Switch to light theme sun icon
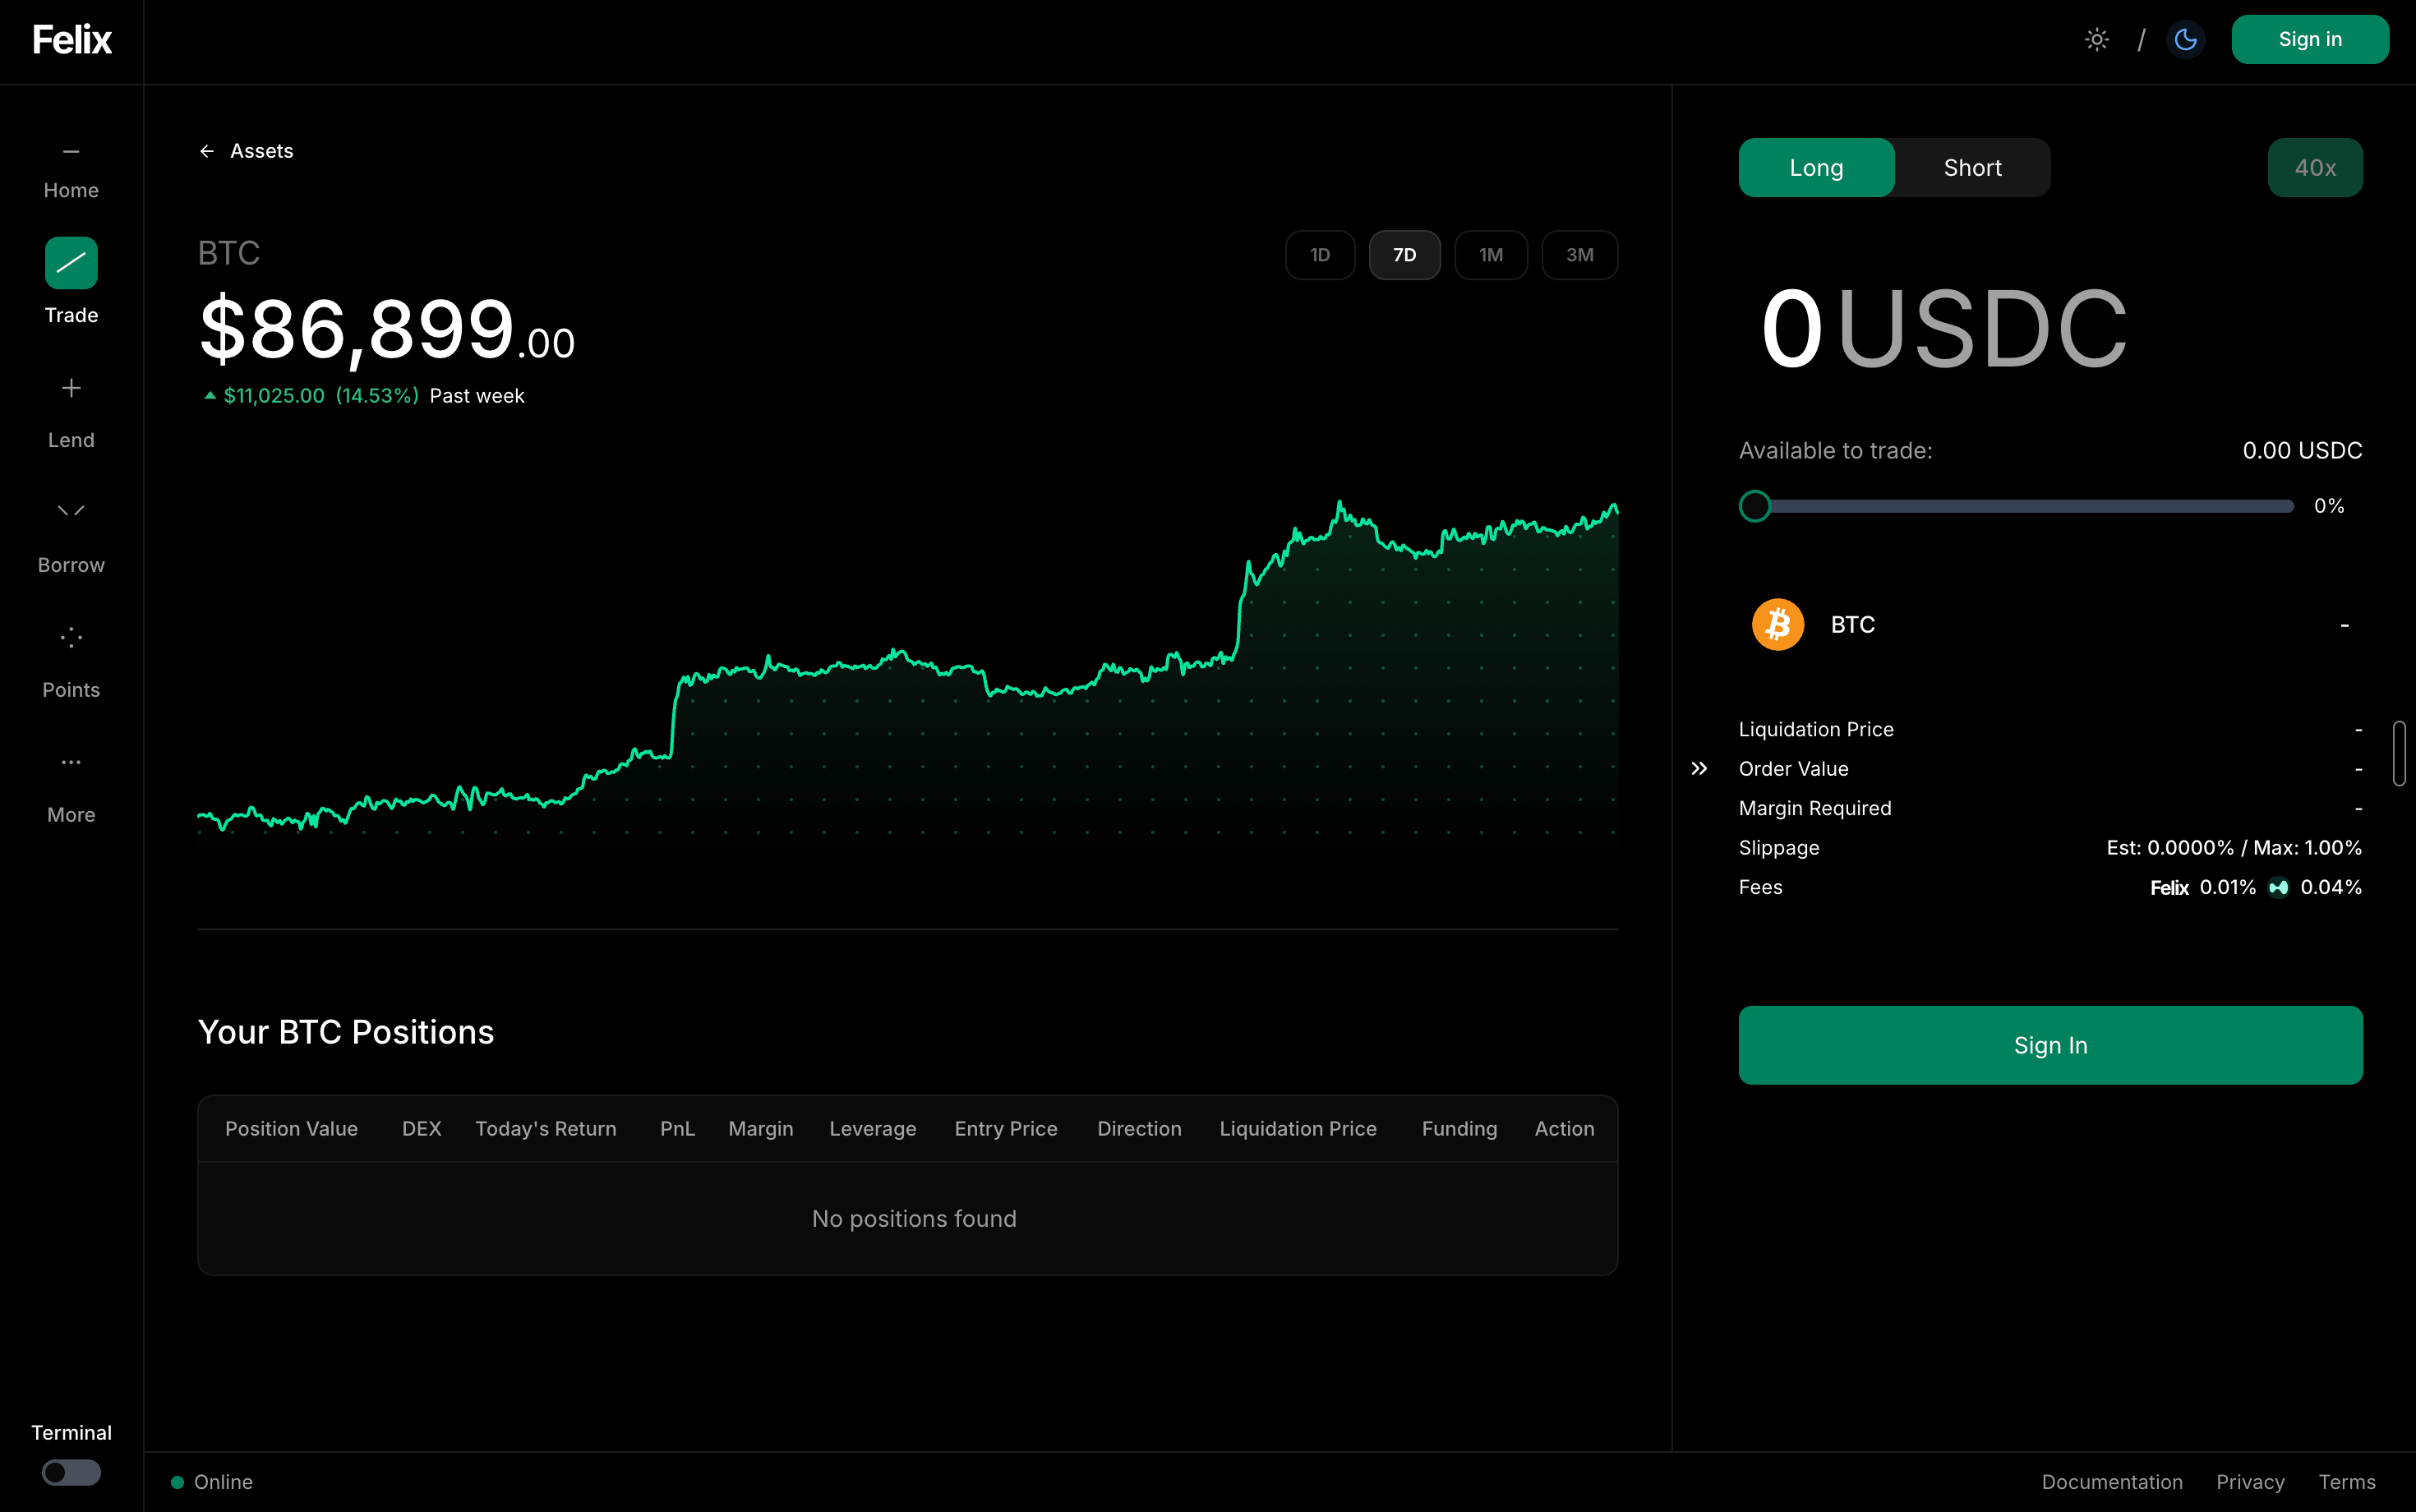This screenshot has height=1512, width=2416. [x=2097, y=40]
